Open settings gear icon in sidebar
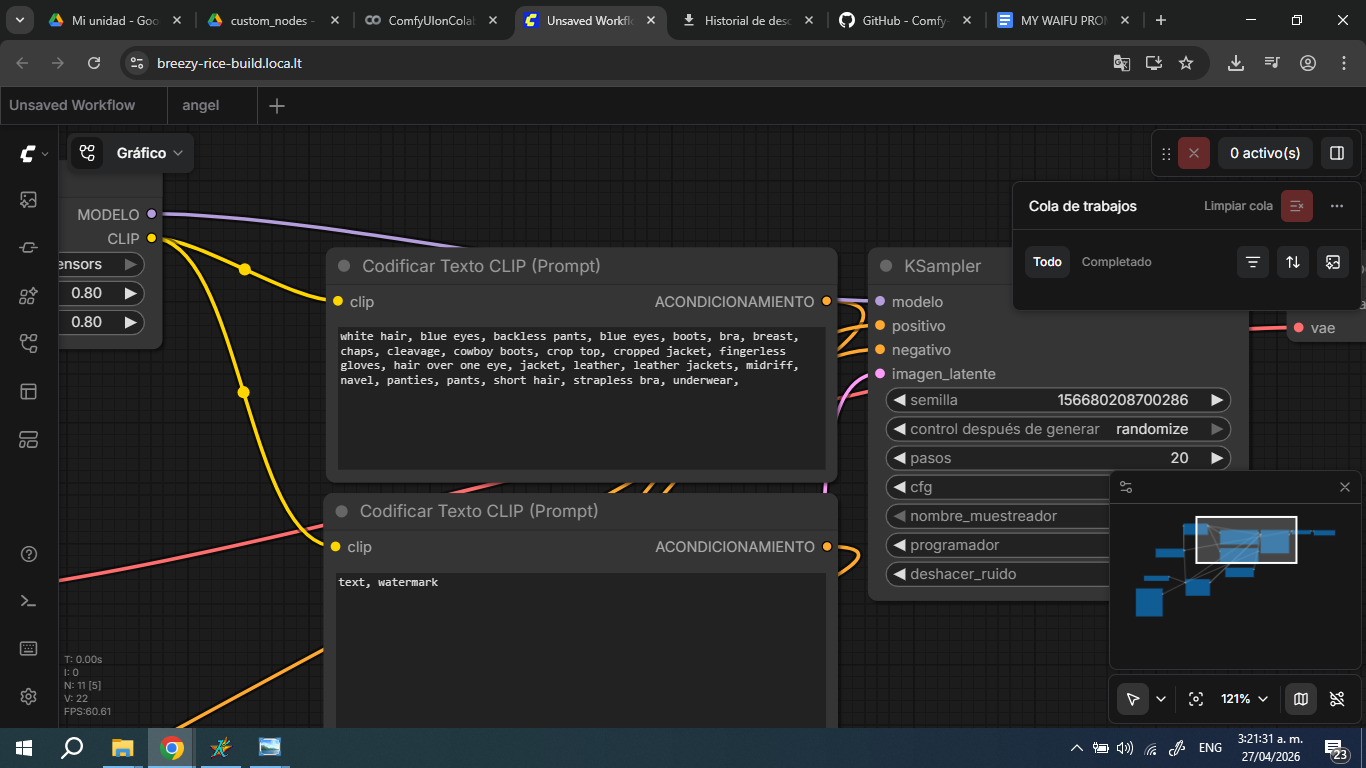The width and height of the screenshot is (1366, 768). (29, 696)
